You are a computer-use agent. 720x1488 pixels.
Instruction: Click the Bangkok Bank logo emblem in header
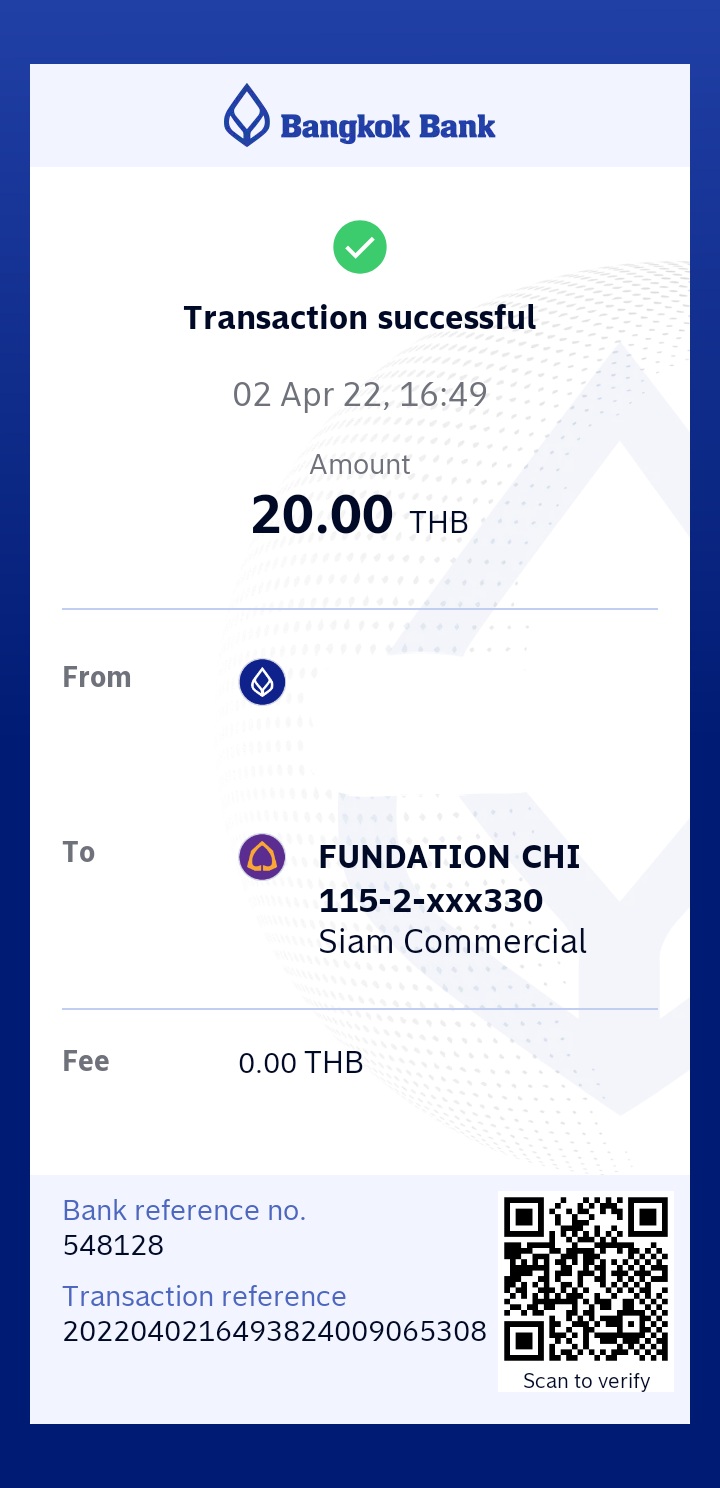246,116
